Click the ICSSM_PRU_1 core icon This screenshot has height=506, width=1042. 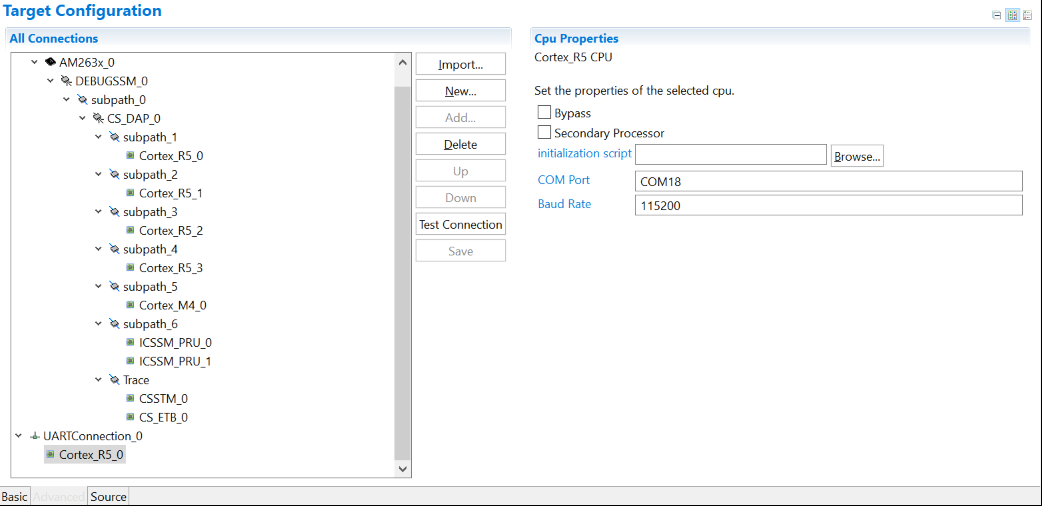[130, 361]
